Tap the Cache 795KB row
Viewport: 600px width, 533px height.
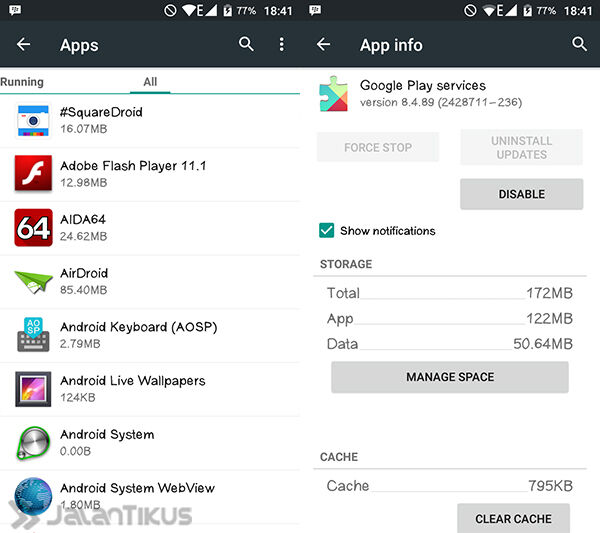pyautogui.click(x=450, y=486)
